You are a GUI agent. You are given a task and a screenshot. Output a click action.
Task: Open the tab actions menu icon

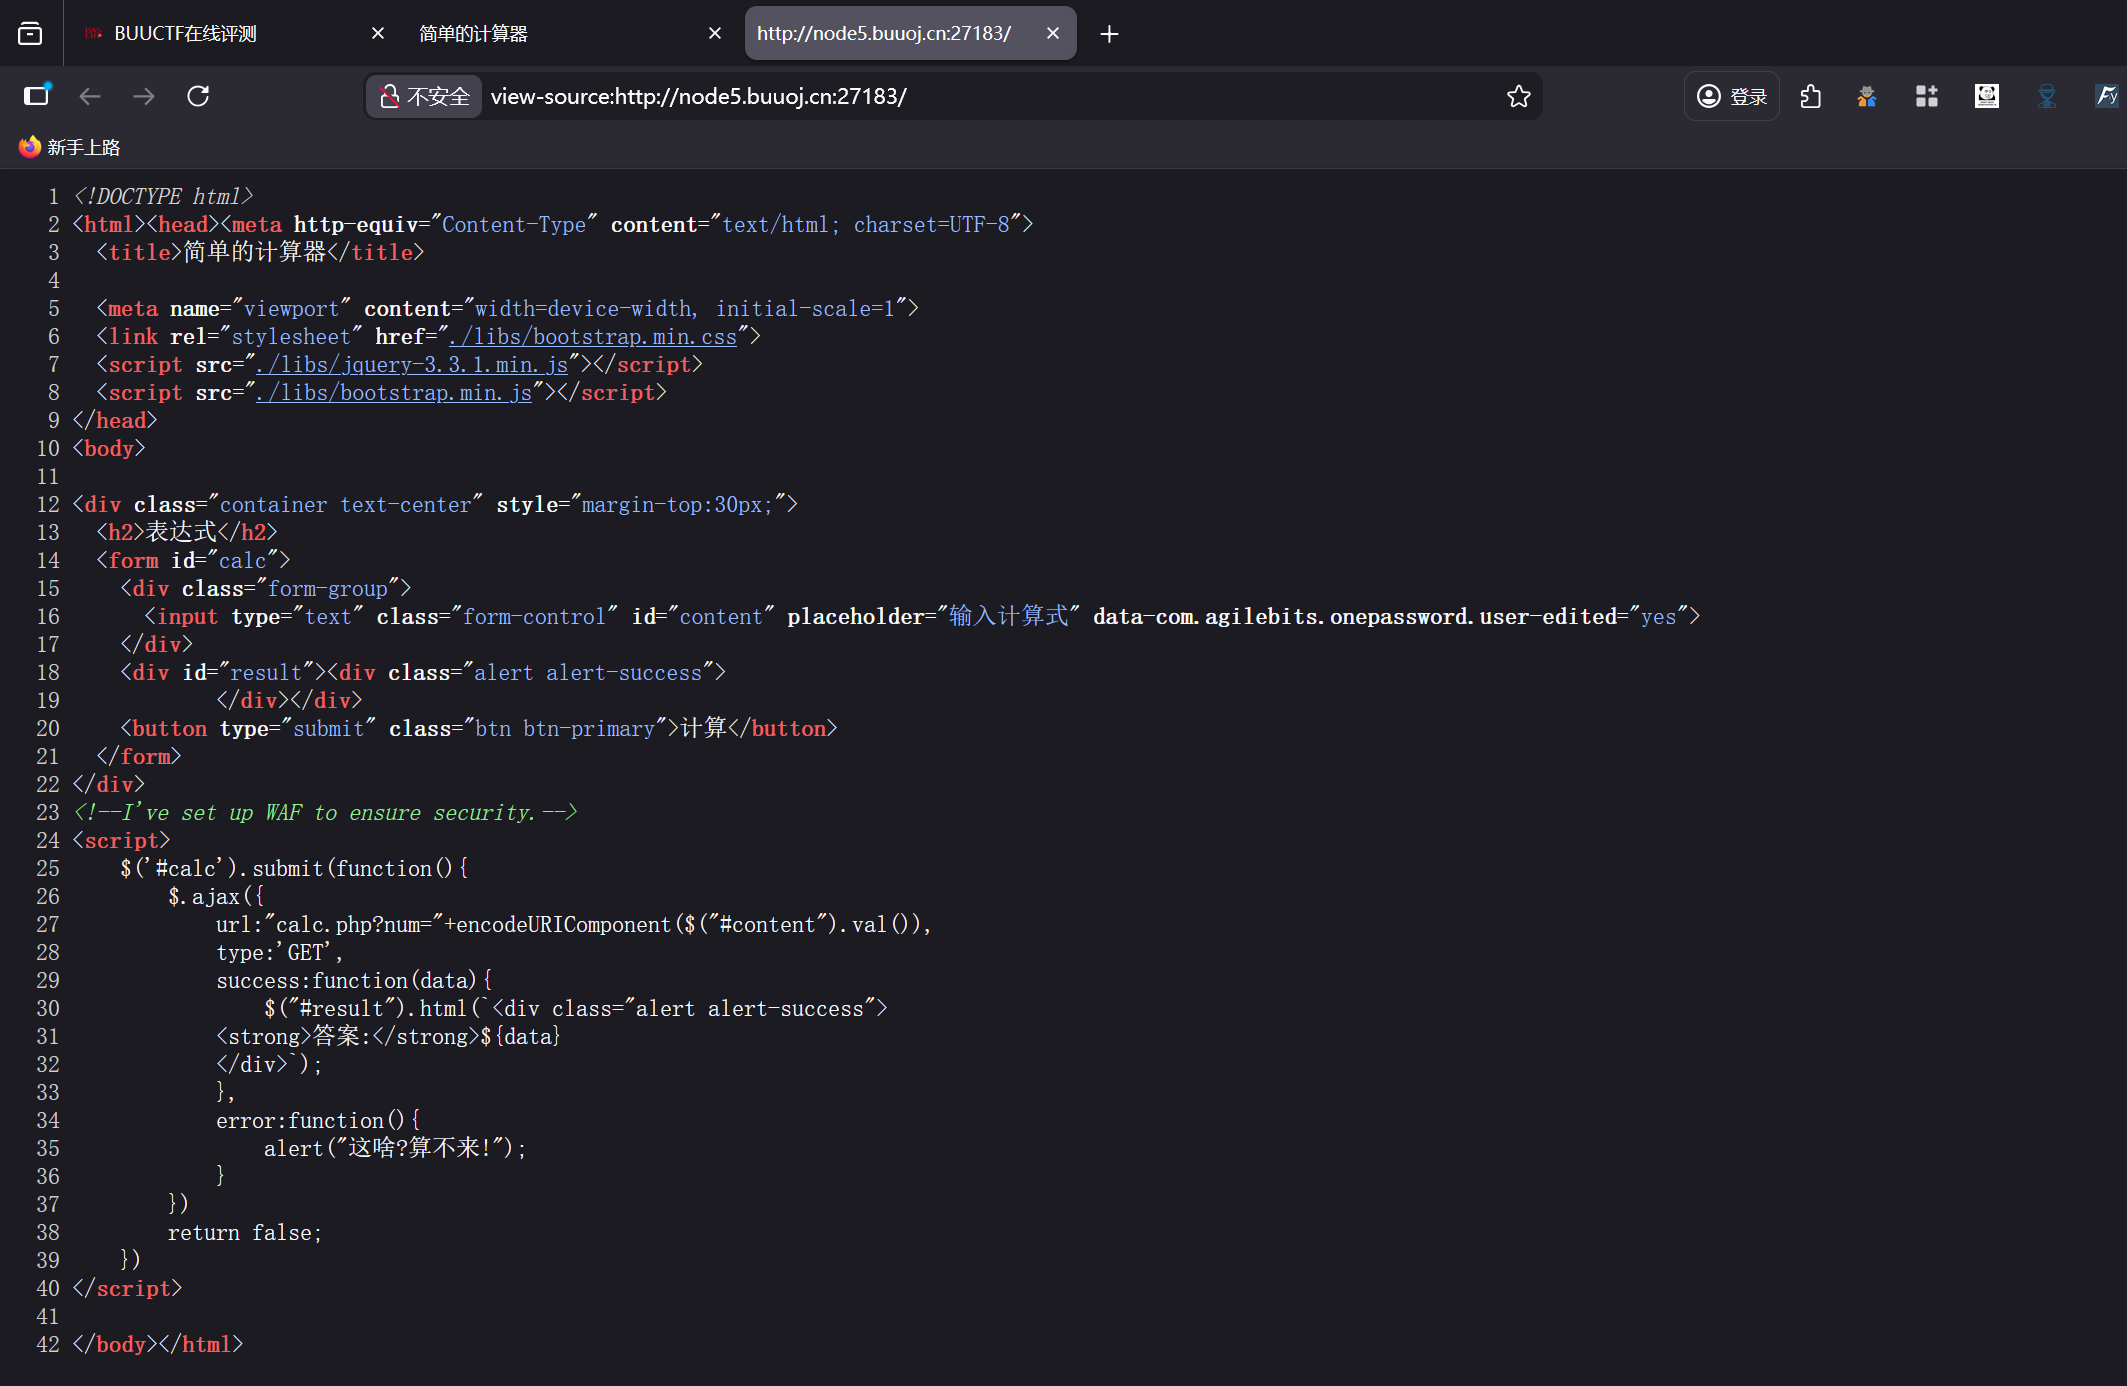[30, 34]
